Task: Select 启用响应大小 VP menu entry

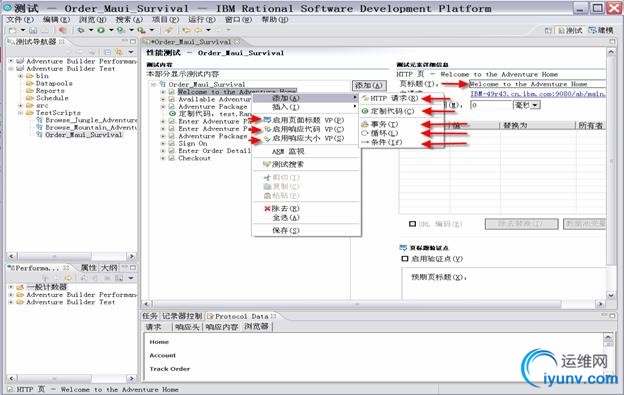Action: 308,138
